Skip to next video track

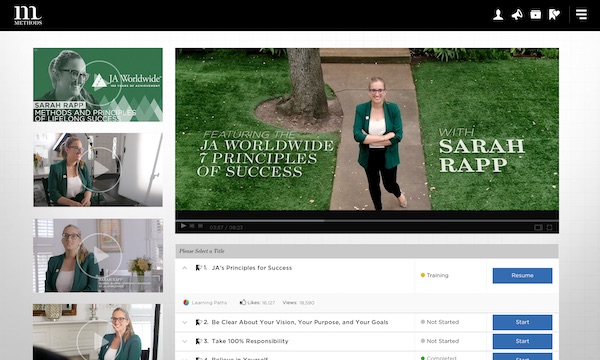tap(200, 226)
